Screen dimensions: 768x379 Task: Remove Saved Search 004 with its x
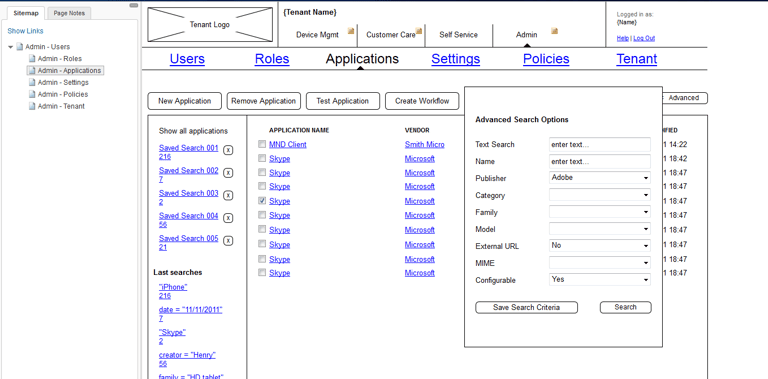coord(228,218)
